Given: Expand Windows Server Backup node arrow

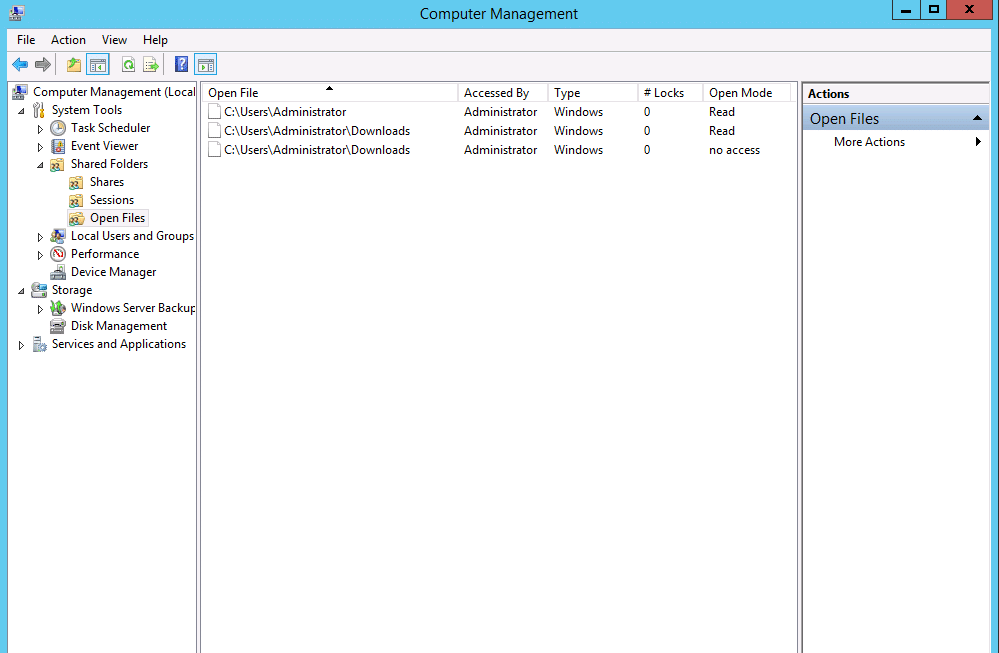Looking at the screenshot, I should pos(40,309).
